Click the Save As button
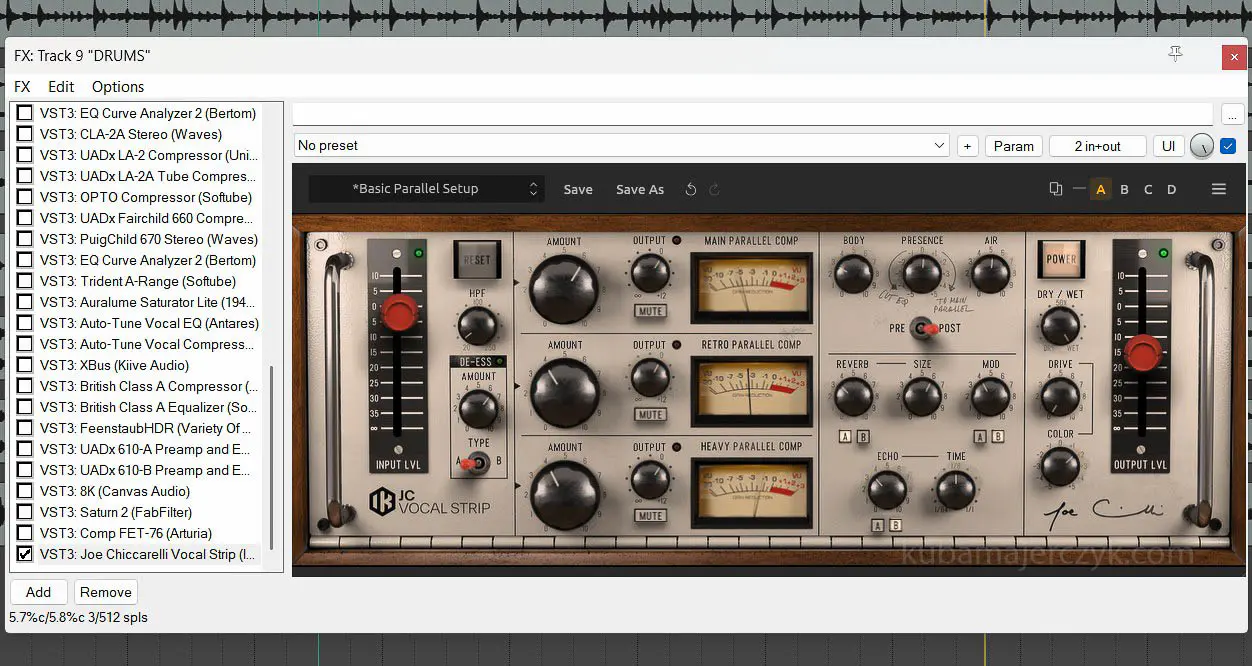This screenshot has height=666, width=1252. click(x=639, y=189)
